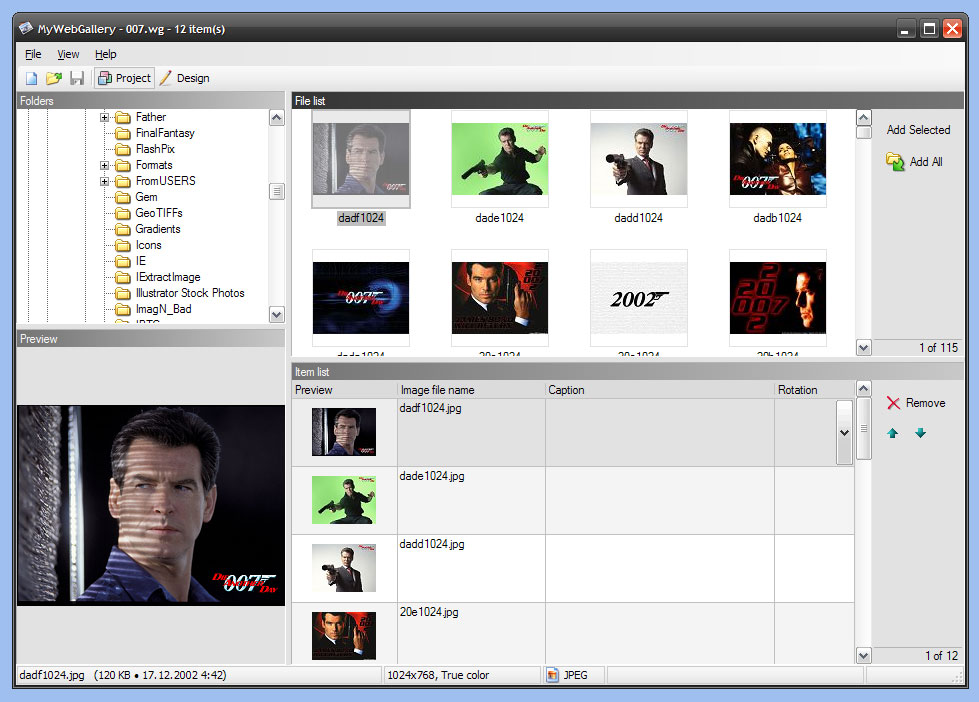
Task: Select the GeoTIFFs folder
Action: (x=159, y=213)
